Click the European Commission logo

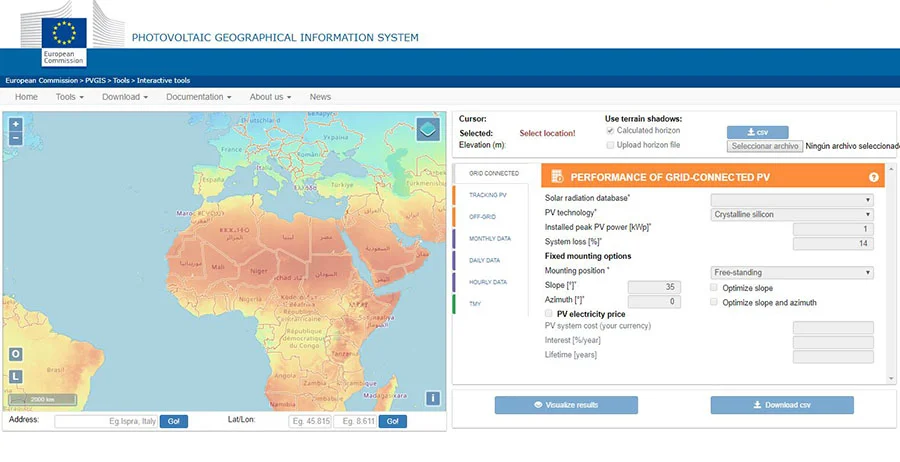point(64,41)
